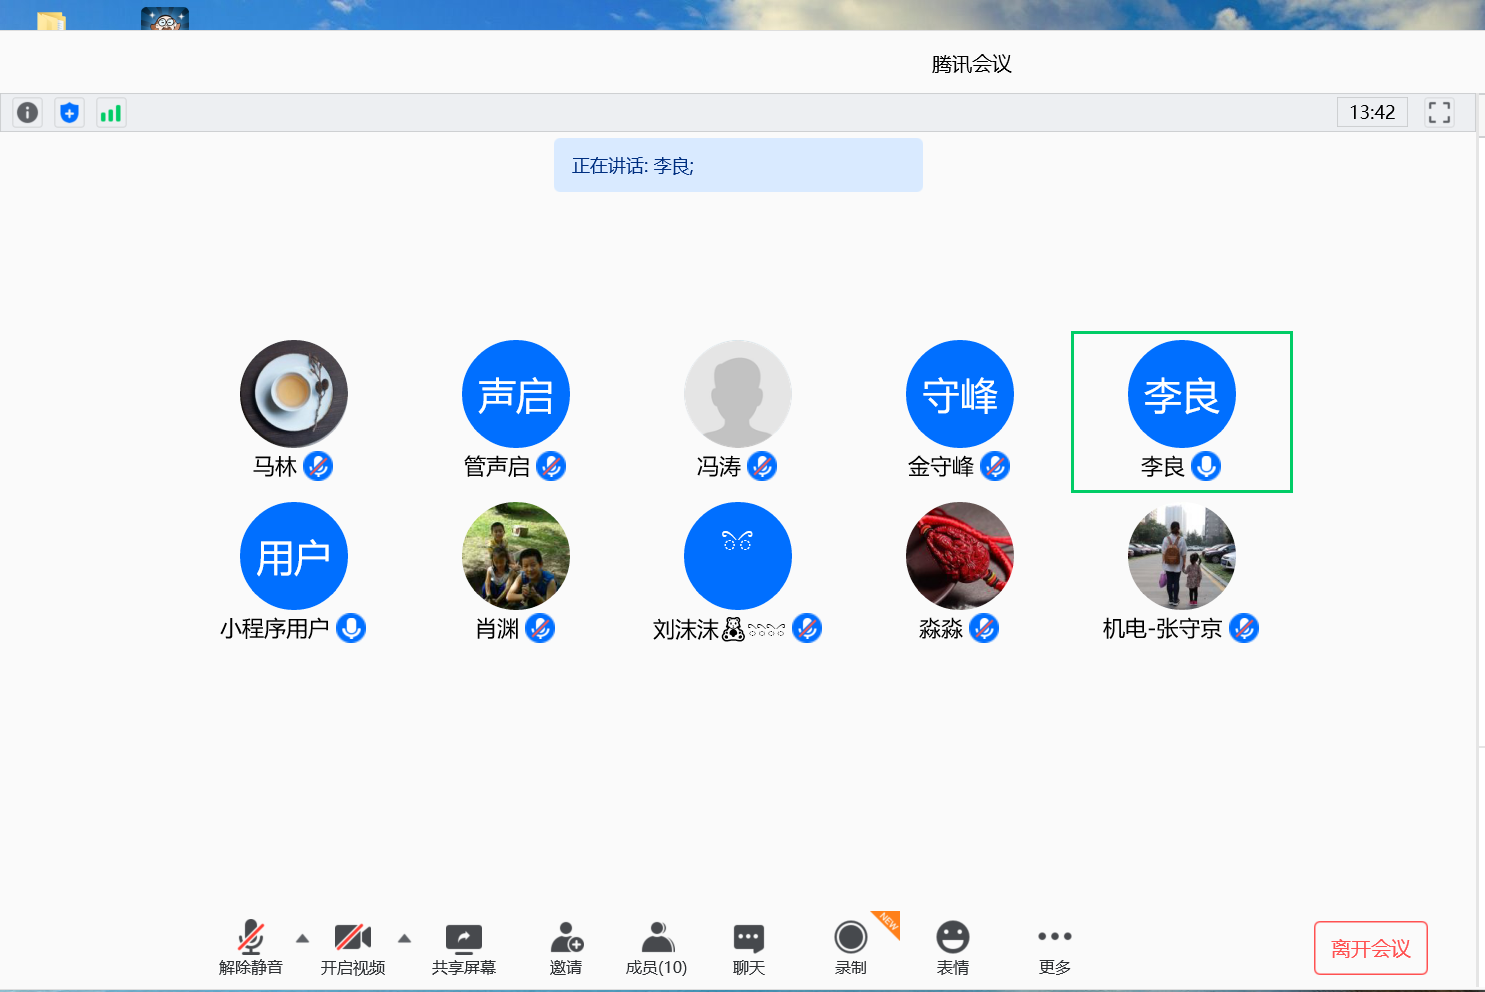
Task: Check the green network signal icon
Action: click(x=111, y=113)
